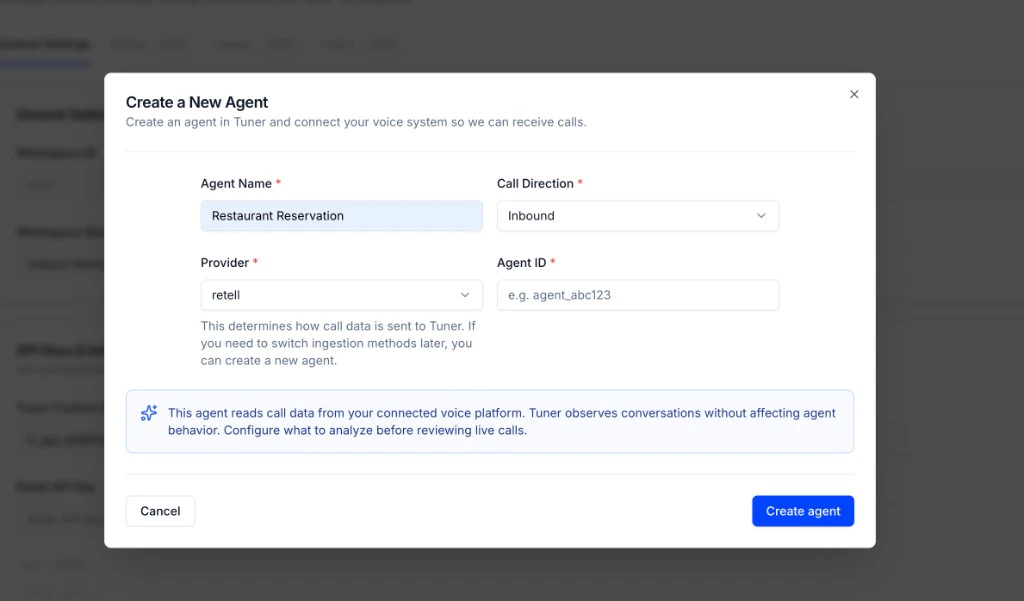This screenshot has height=601, width=1024.
Task: Click Cancel to abort agent creation
Action: coord(160,511)
